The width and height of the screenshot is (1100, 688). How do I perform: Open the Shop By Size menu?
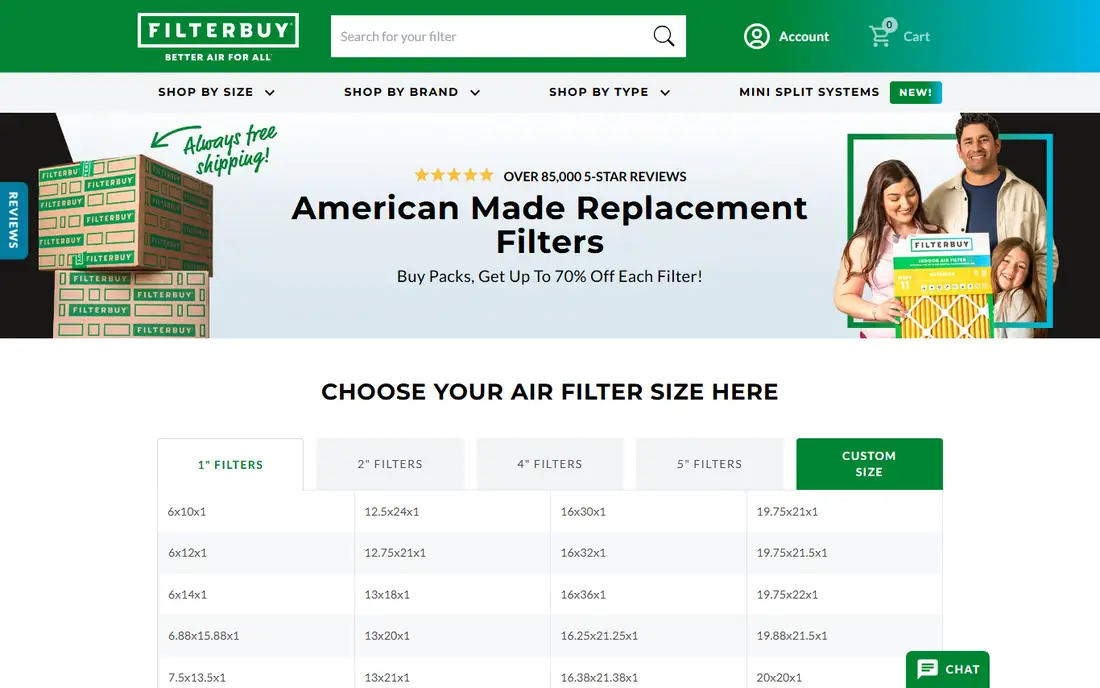click(206, 92)
